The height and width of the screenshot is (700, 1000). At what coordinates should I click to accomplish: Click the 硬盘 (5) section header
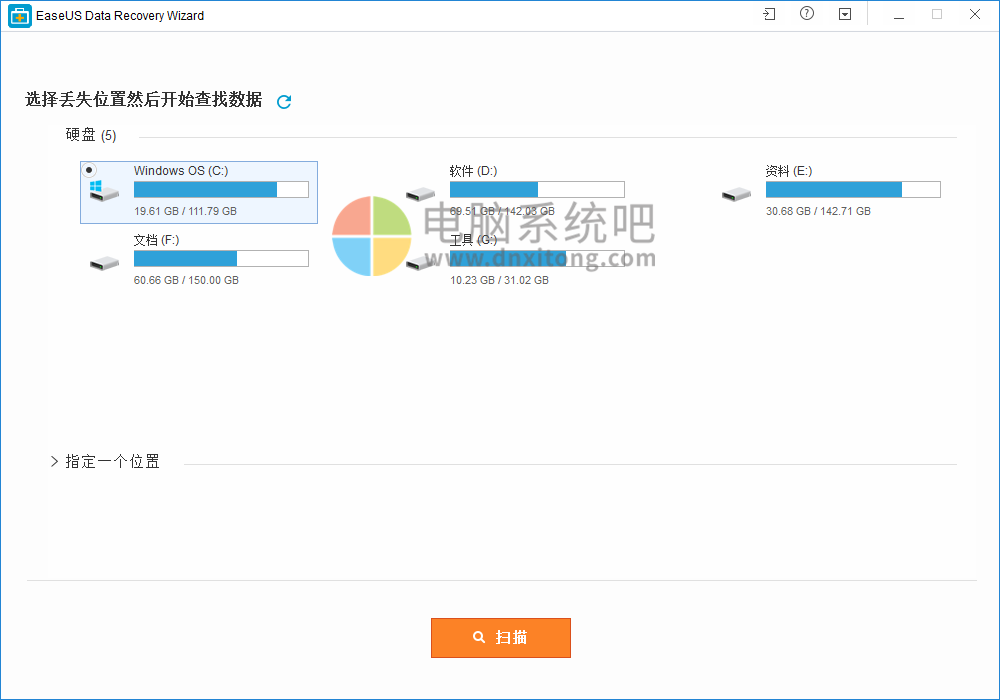point(91,135)
